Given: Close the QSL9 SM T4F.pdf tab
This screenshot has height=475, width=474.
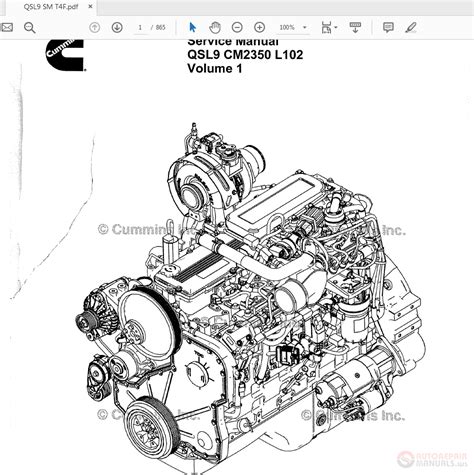Looking at the screenshot, I should pos(90,7).
